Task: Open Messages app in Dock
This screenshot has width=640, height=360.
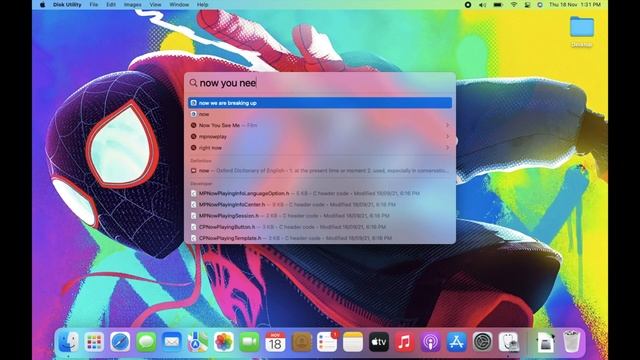Action: (x=146, y=342)
